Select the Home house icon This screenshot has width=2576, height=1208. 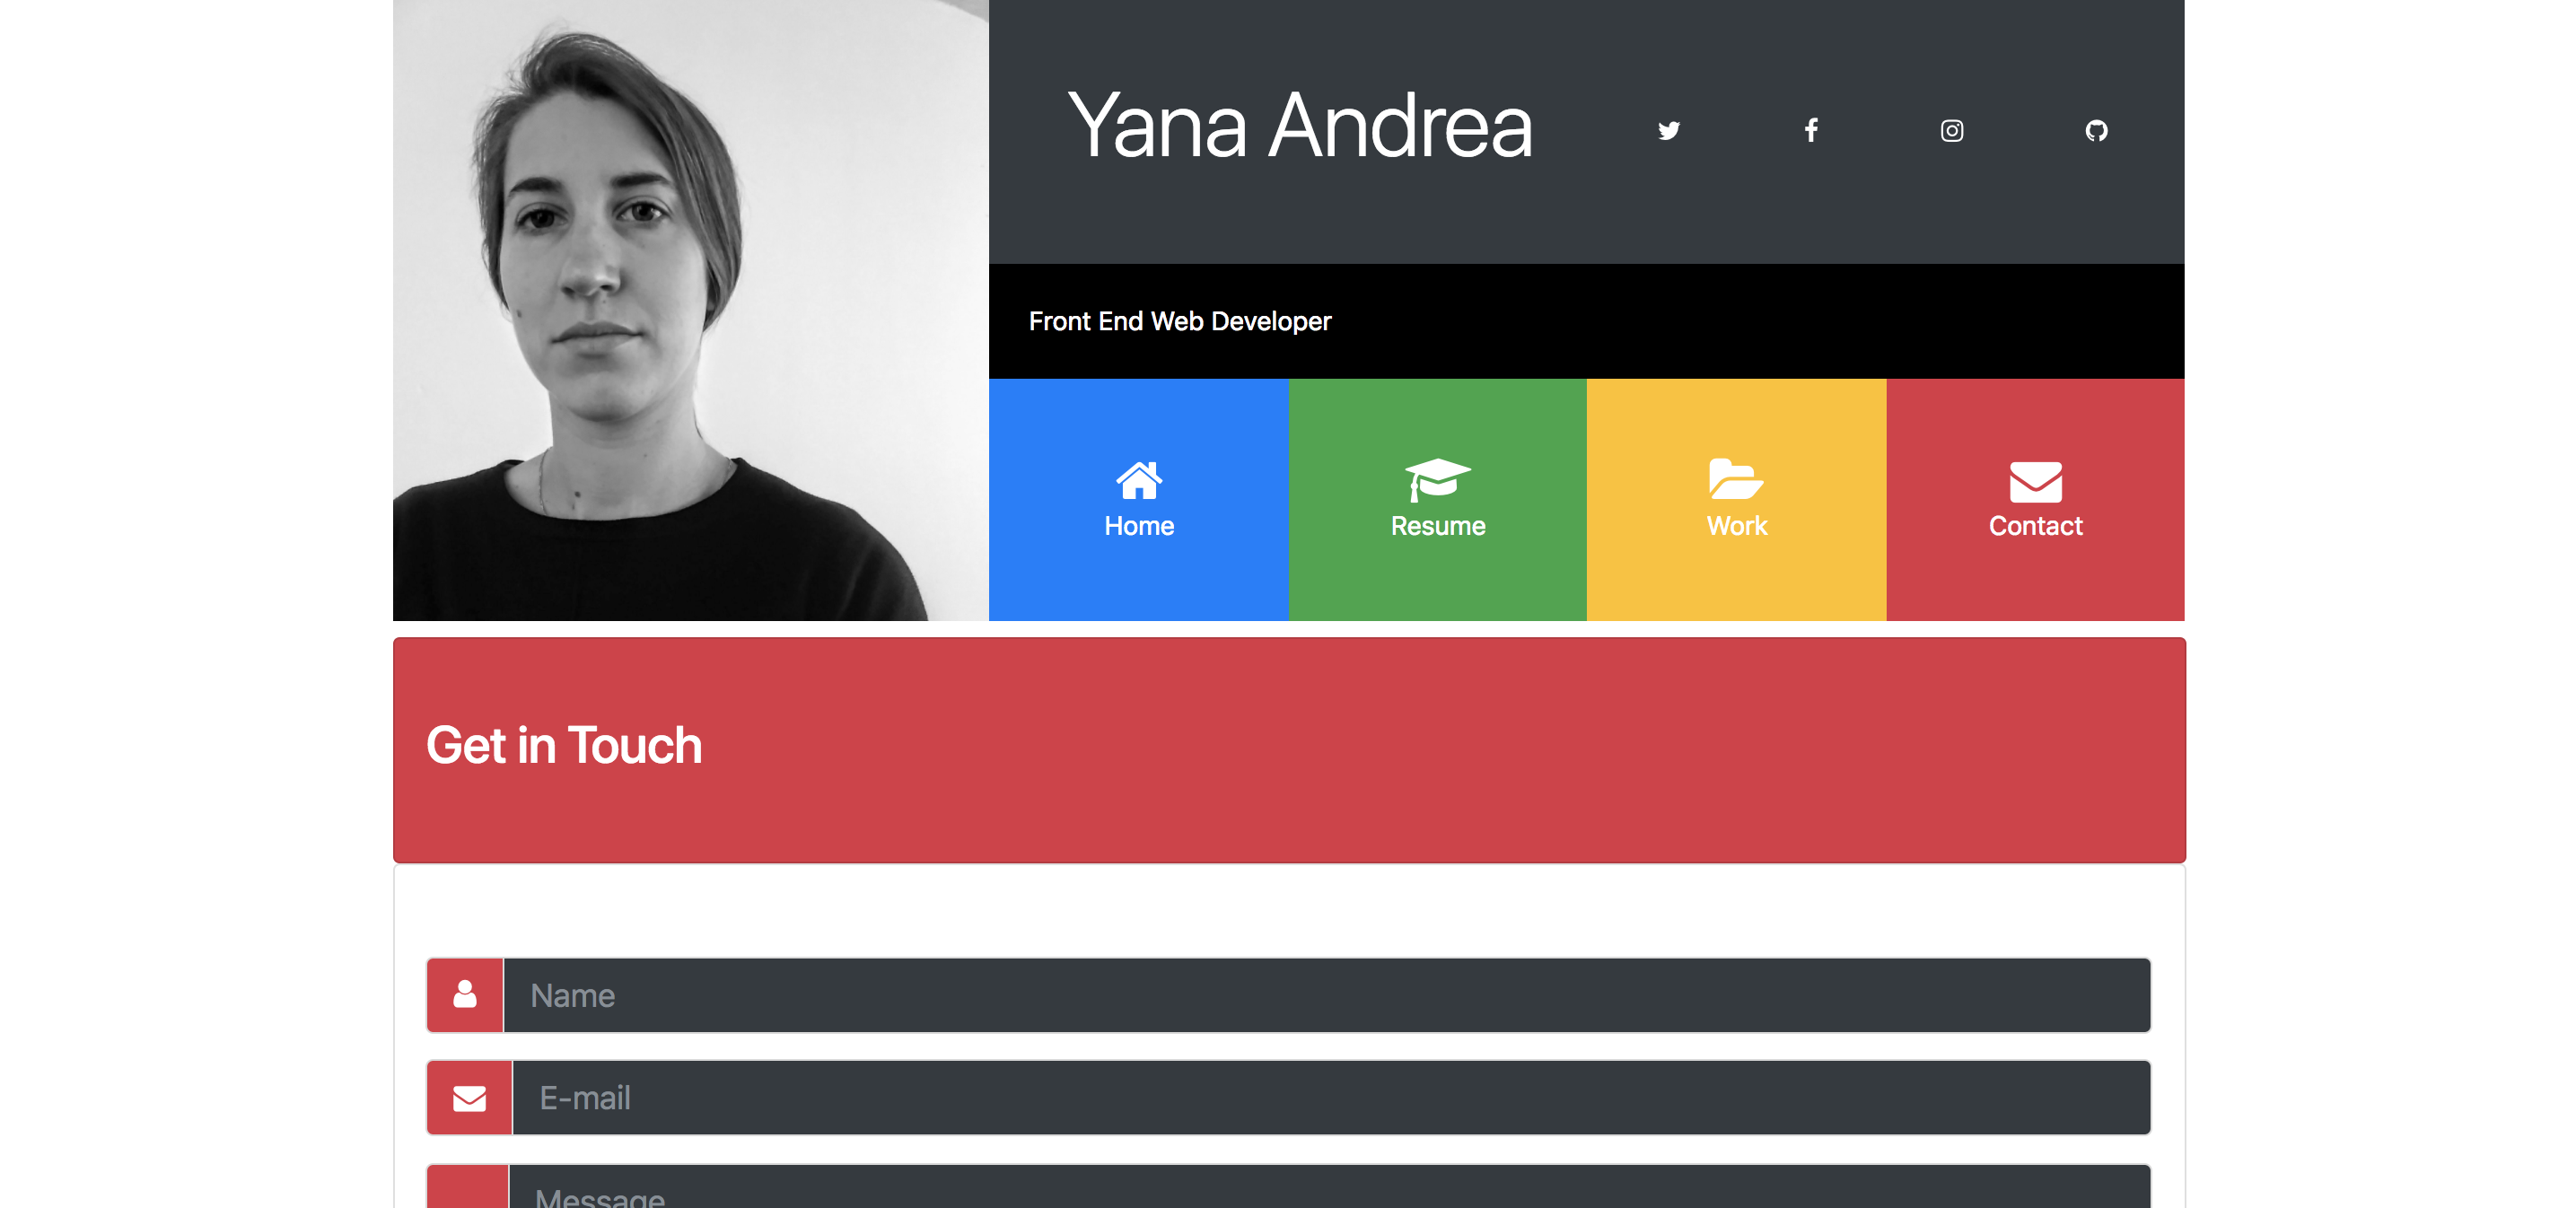[x=1139, y=480]
